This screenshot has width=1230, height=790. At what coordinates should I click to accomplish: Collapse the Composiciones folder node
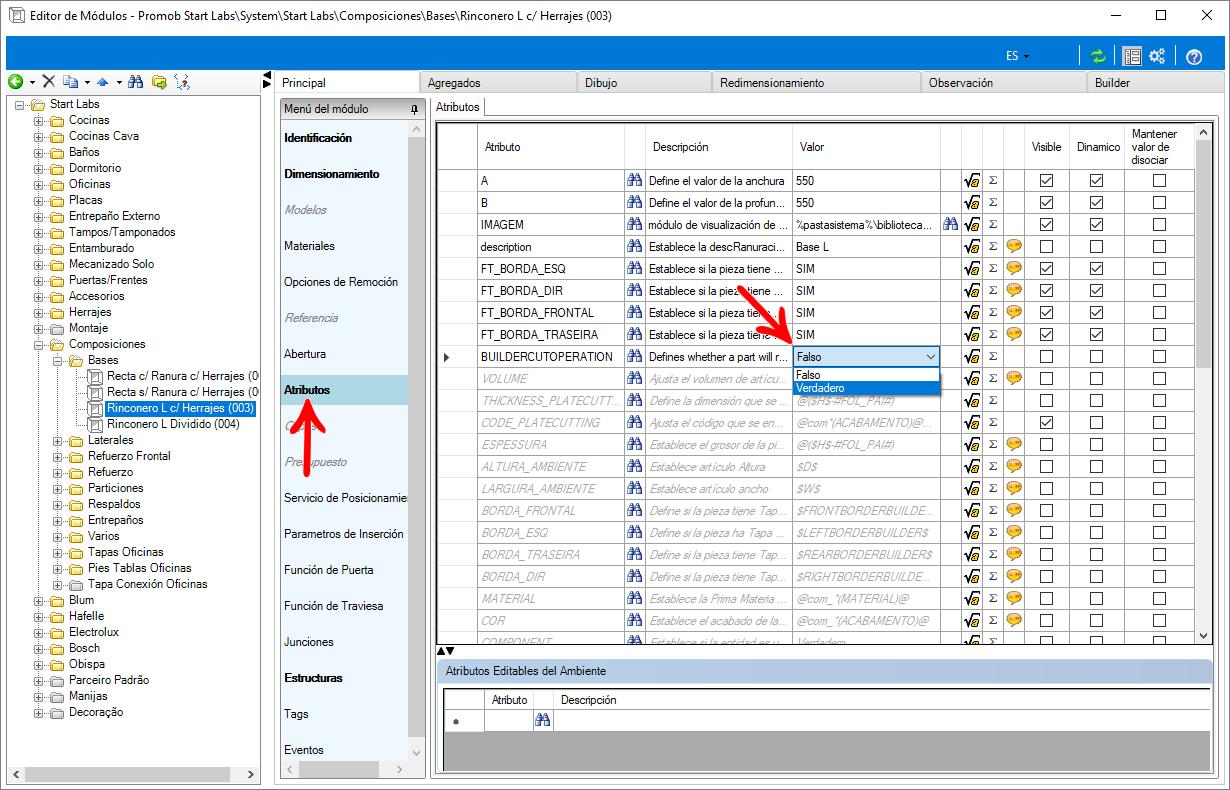(x=39, y=344)
